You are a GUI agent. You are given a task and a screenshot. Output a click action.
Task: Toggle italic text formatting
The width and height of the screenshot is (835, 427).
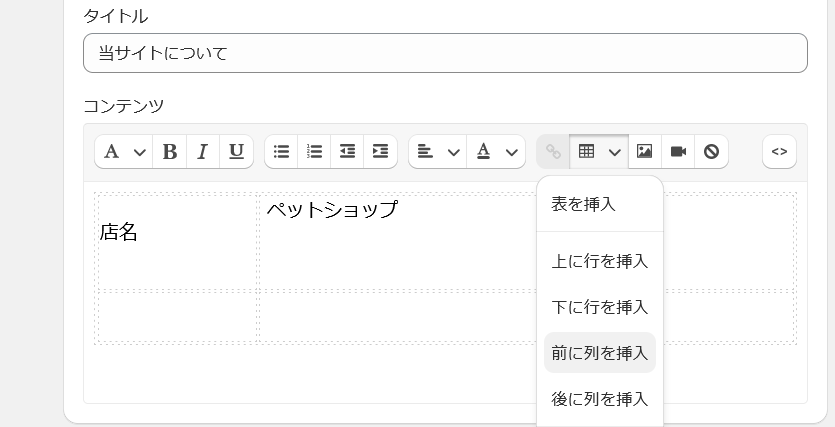tap(202, 152)
